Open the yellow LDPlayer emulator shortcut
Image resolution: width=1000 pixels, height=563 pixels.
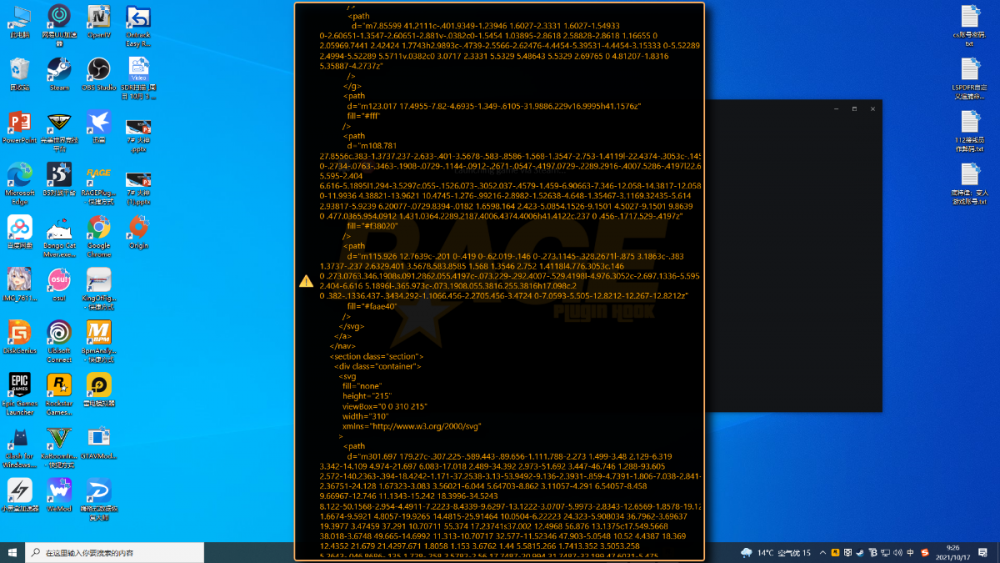click(x=99, y=390)
